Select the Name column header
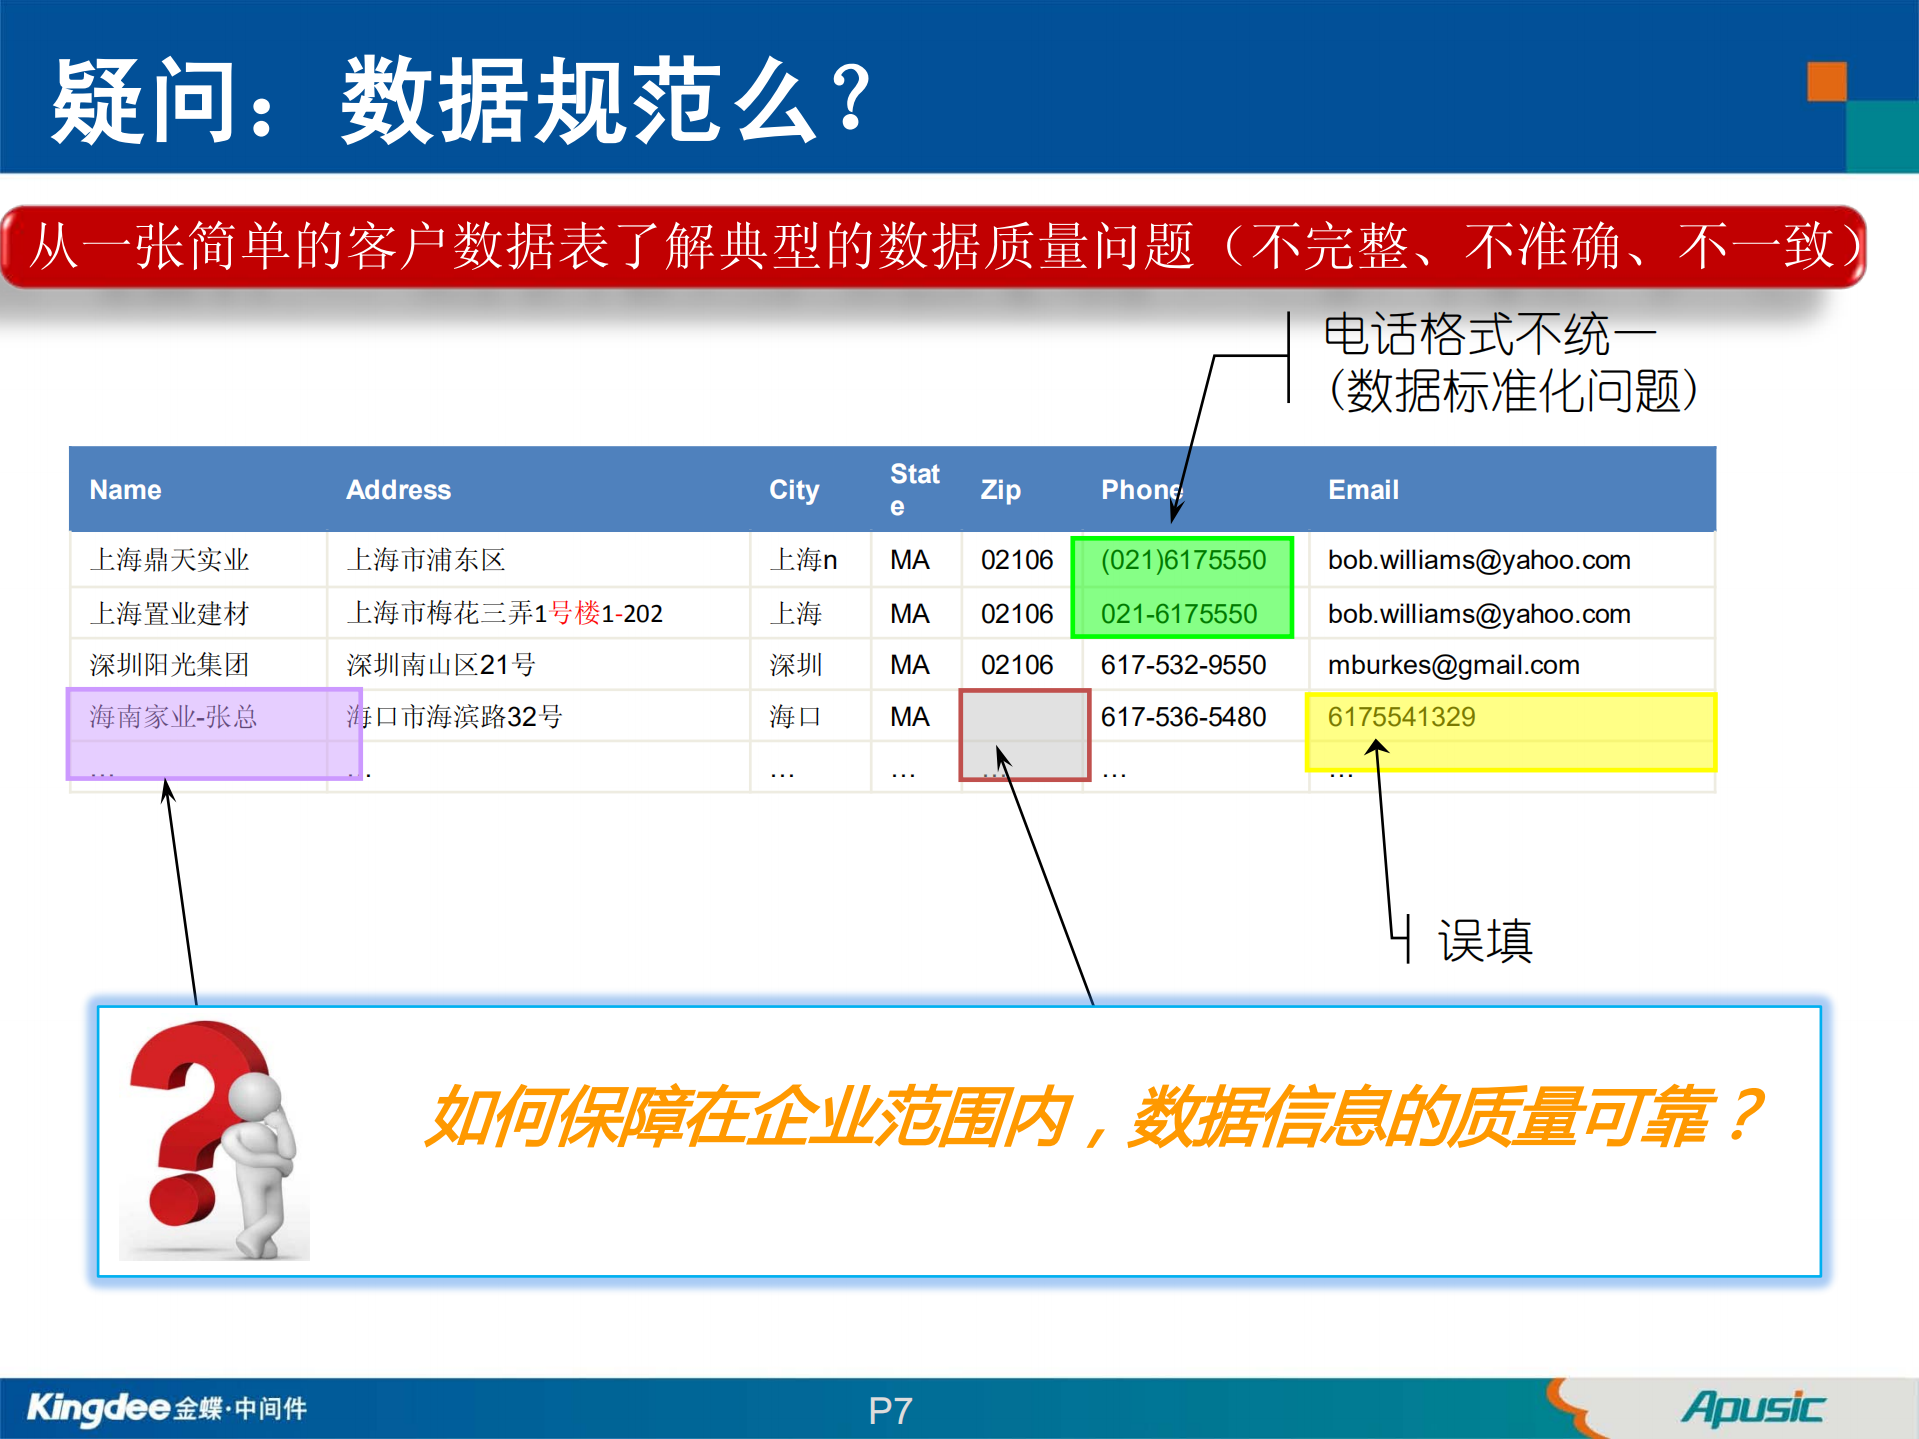 coord(124,489)
